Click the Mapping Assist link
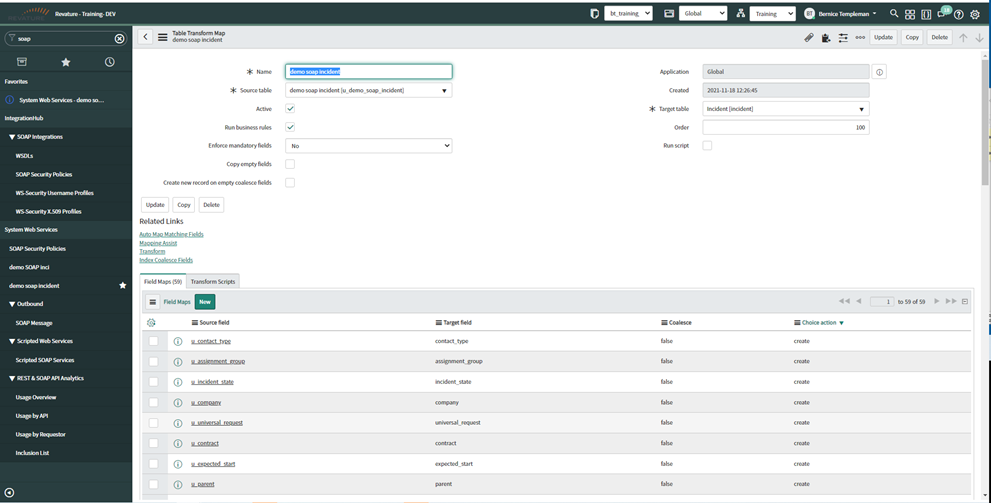The image size is (991, 503). point(158,243)
